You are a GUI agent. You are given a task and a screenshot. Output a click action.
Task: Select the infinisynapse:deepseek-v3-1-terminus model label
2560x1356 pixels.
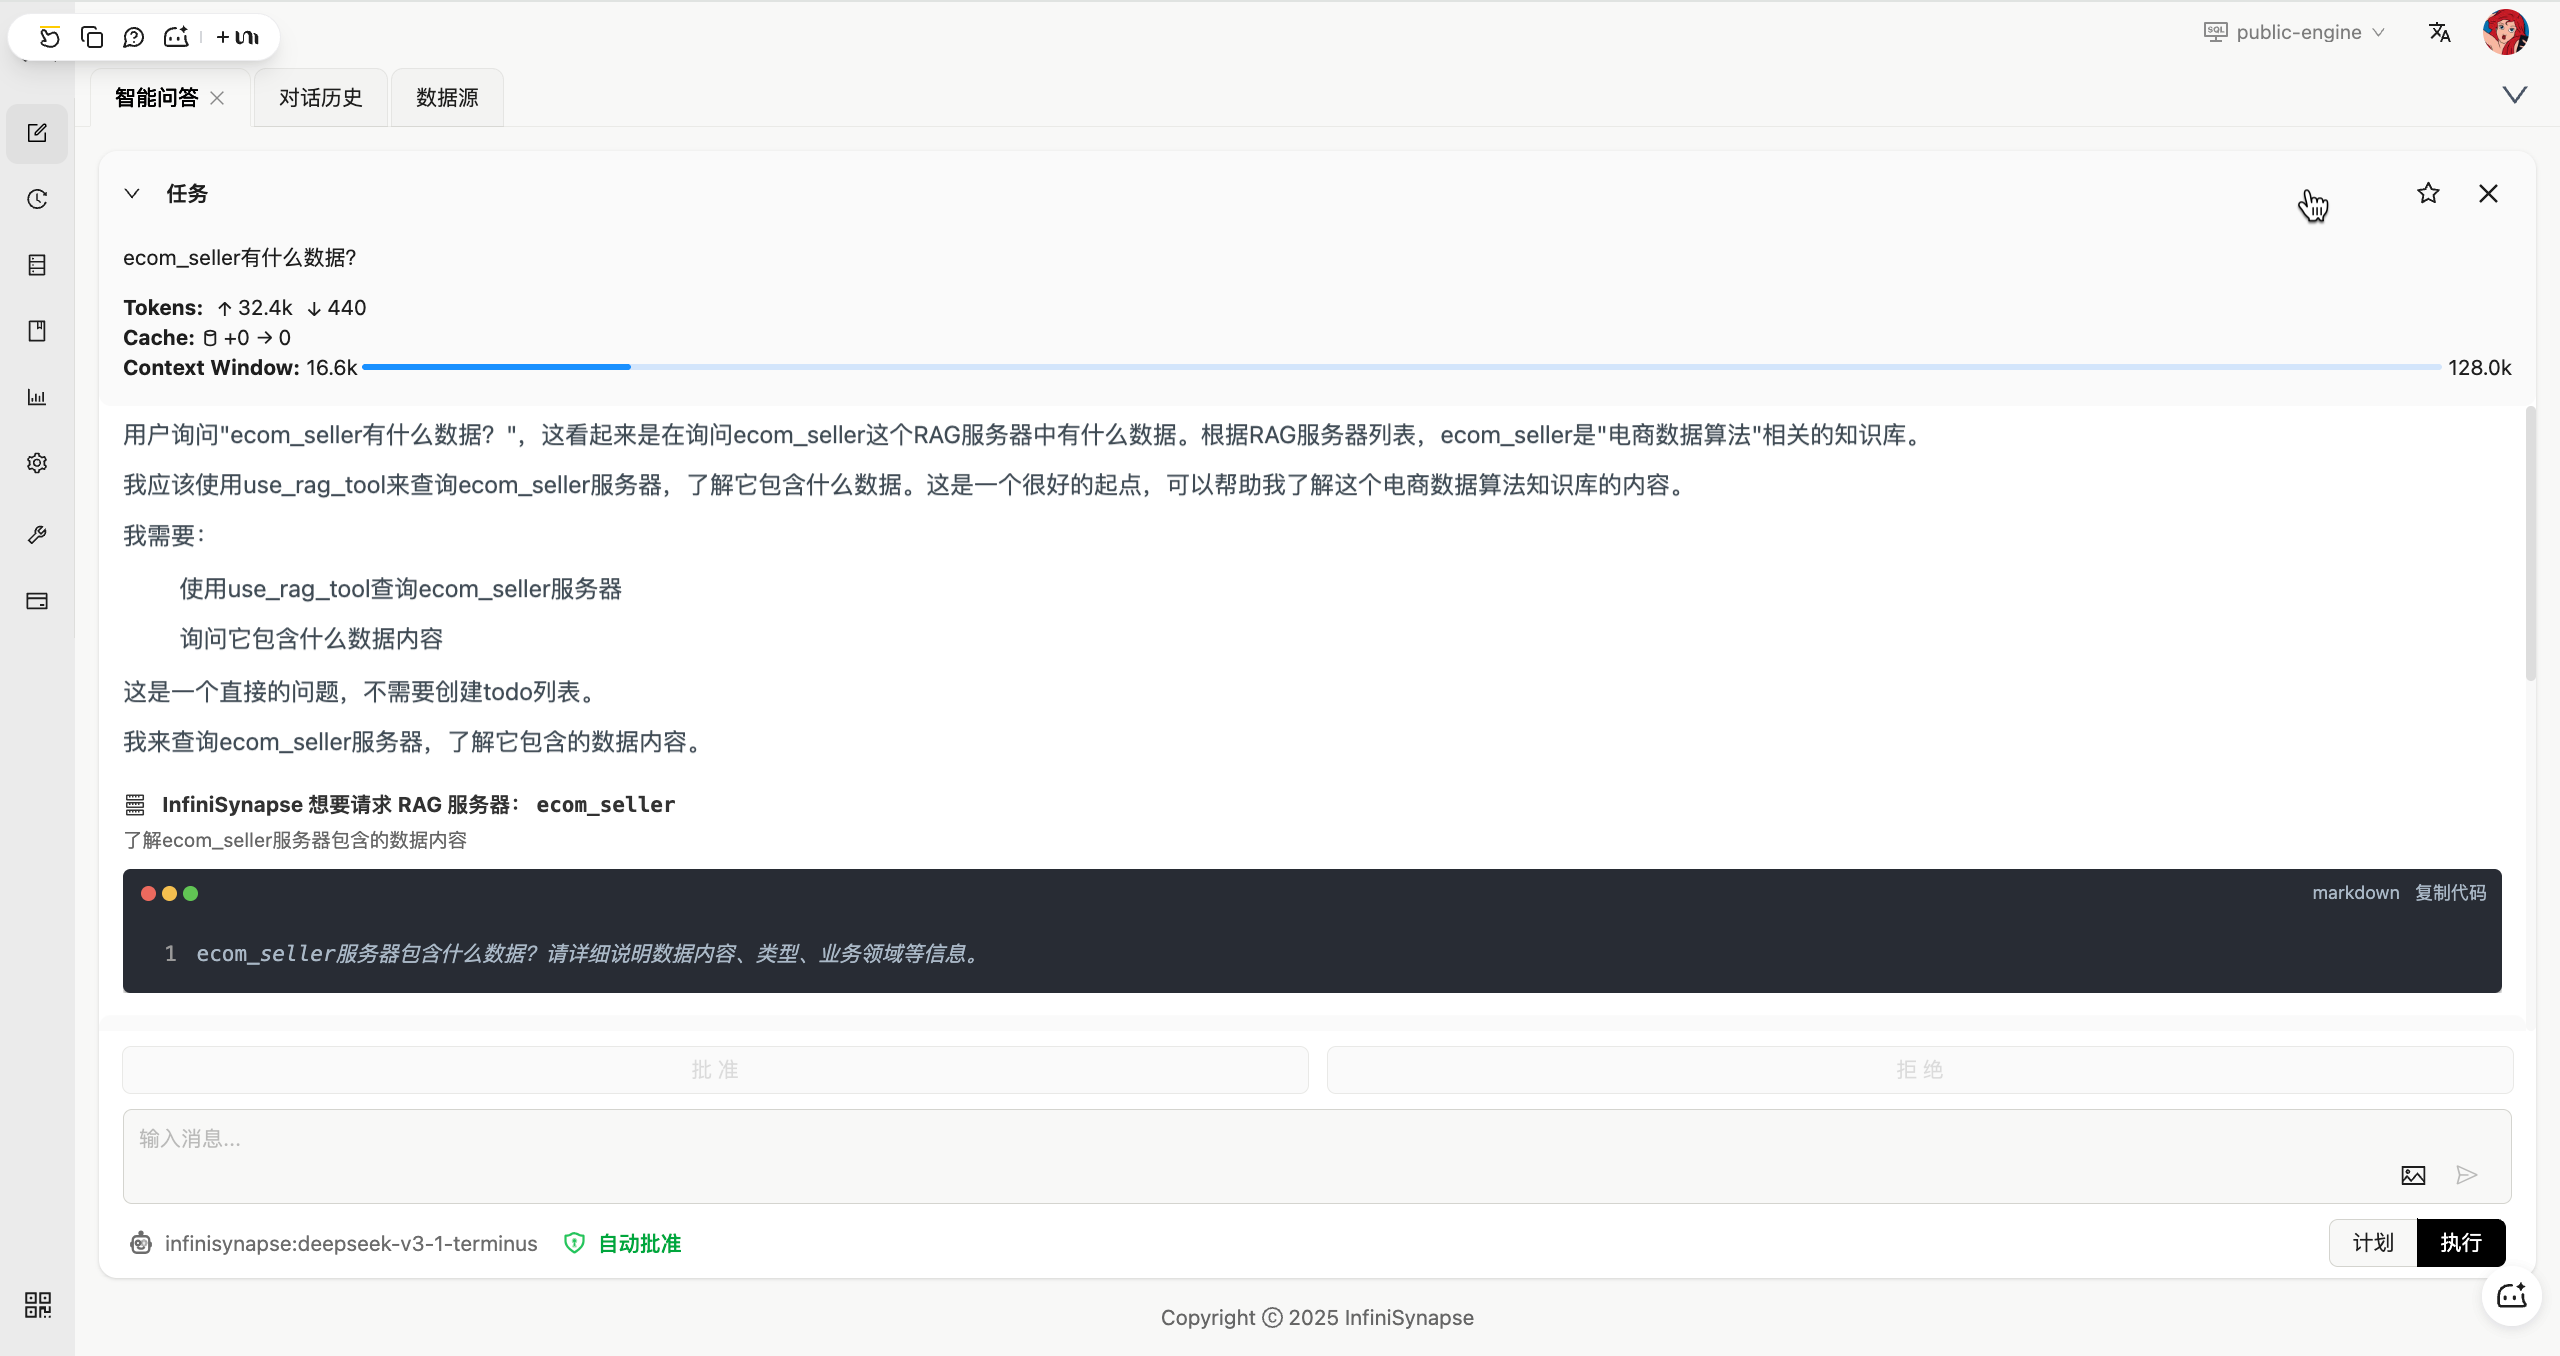coord(350,1243)
